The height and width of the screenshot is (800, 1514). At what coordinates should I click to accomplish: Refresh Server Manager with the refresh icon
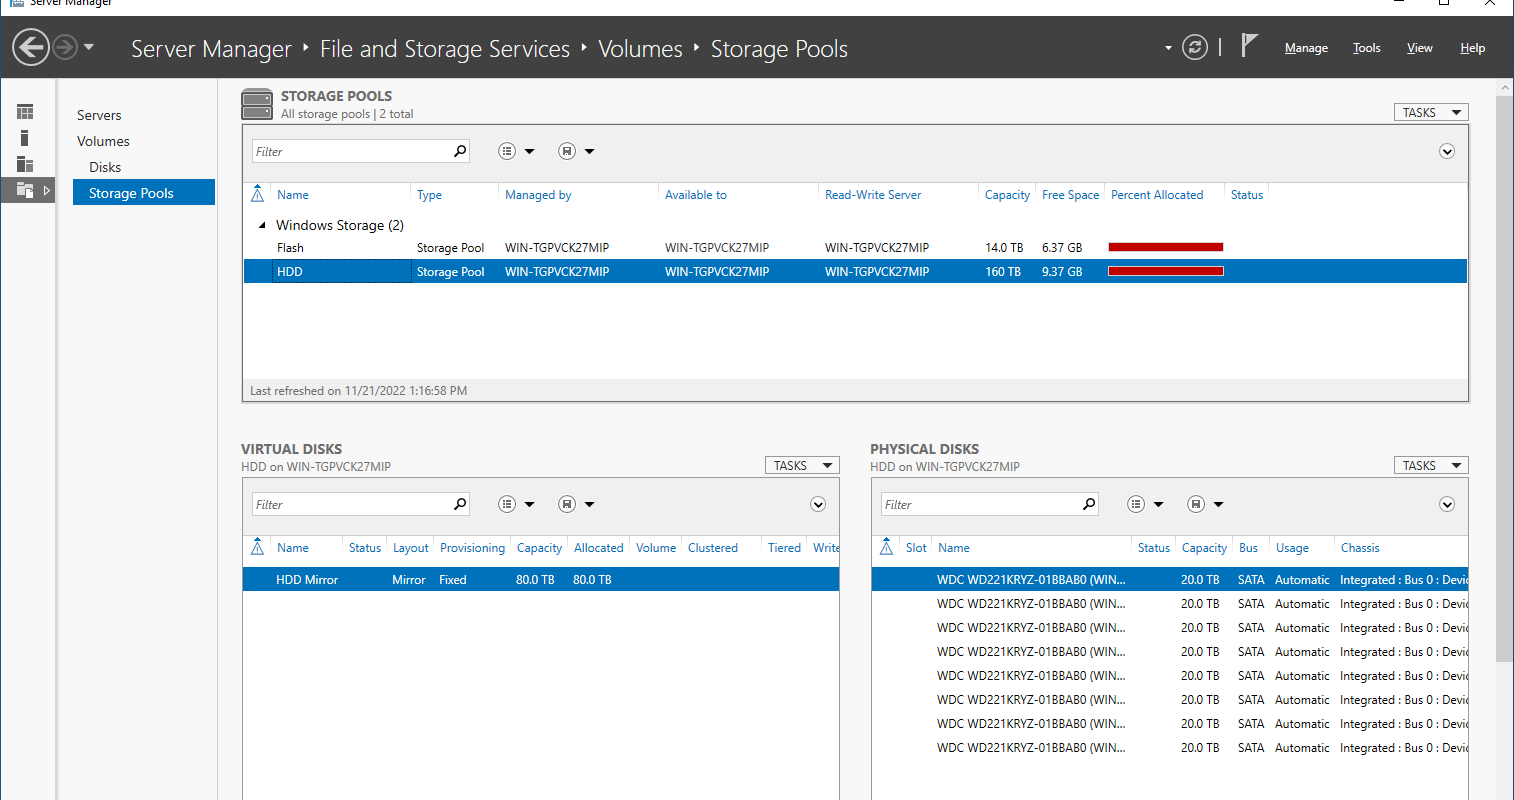tap(1195, 47)
